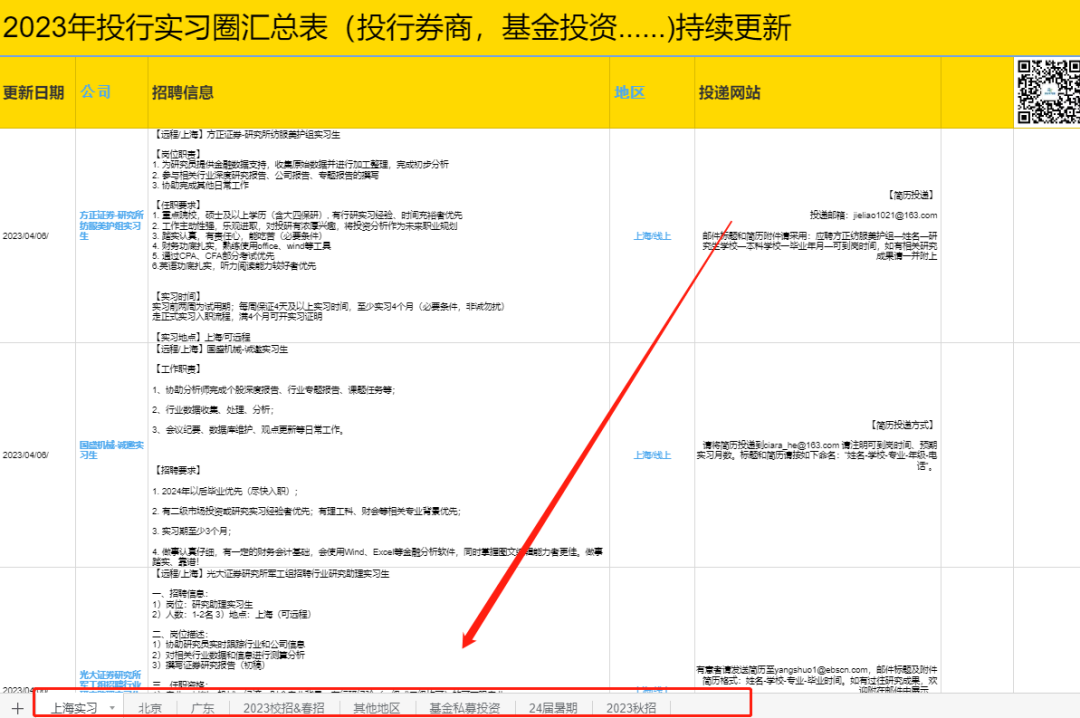This screenshot has height=718, width=1080.
Task: Add a new sheet with the plus icon
Action: pos(17,708)
